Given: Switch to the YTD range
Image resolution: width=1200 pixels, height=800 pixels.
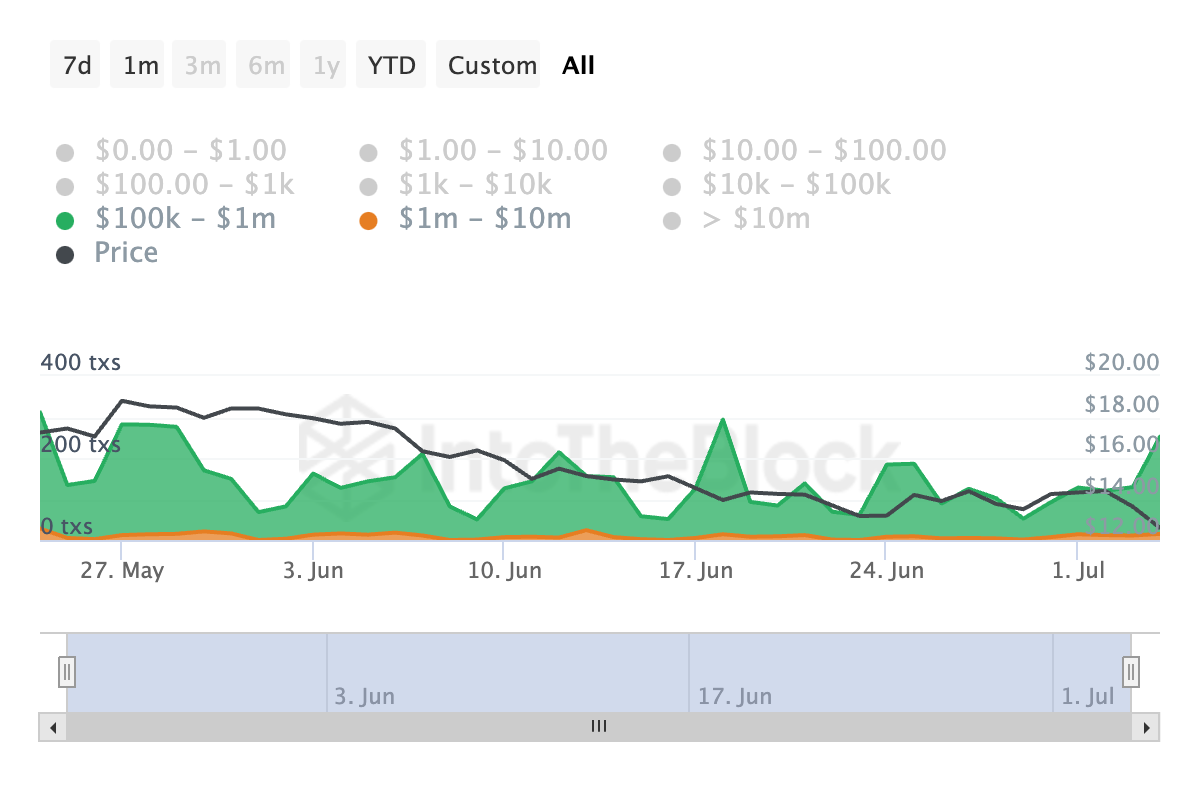Looking at the screenshot, I should (x=392, y=66).
